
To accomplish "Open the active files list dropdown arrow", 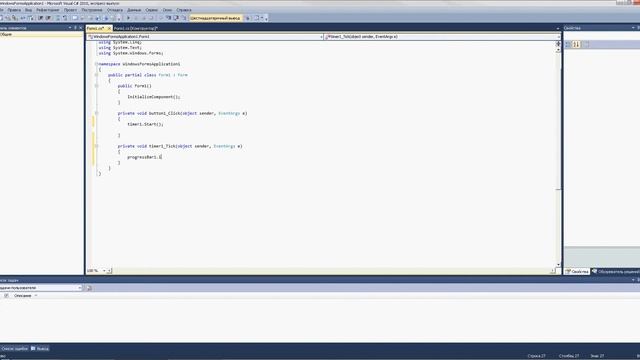I will (558, 28).
